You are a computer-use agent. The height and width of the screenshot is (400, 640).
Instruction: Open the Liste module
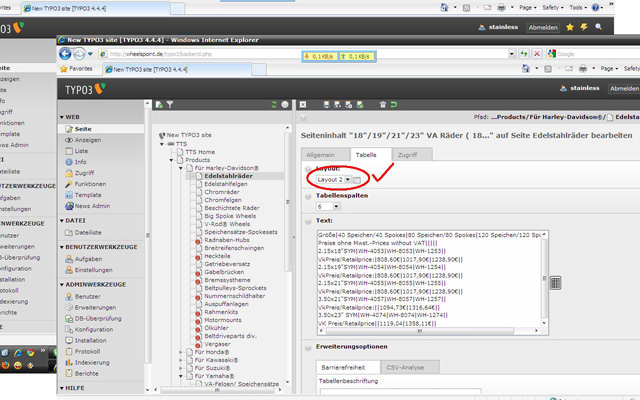[81, 151]
